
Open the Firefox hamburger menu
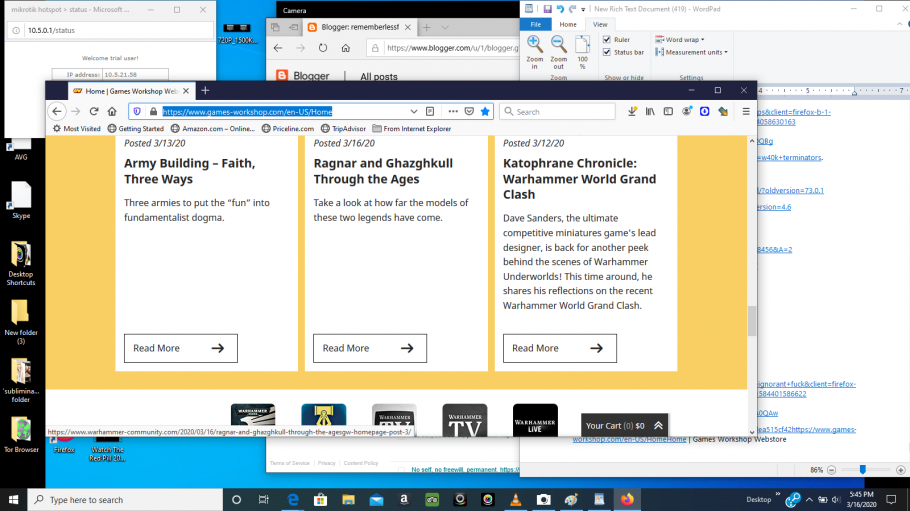[x=745, y=111]
